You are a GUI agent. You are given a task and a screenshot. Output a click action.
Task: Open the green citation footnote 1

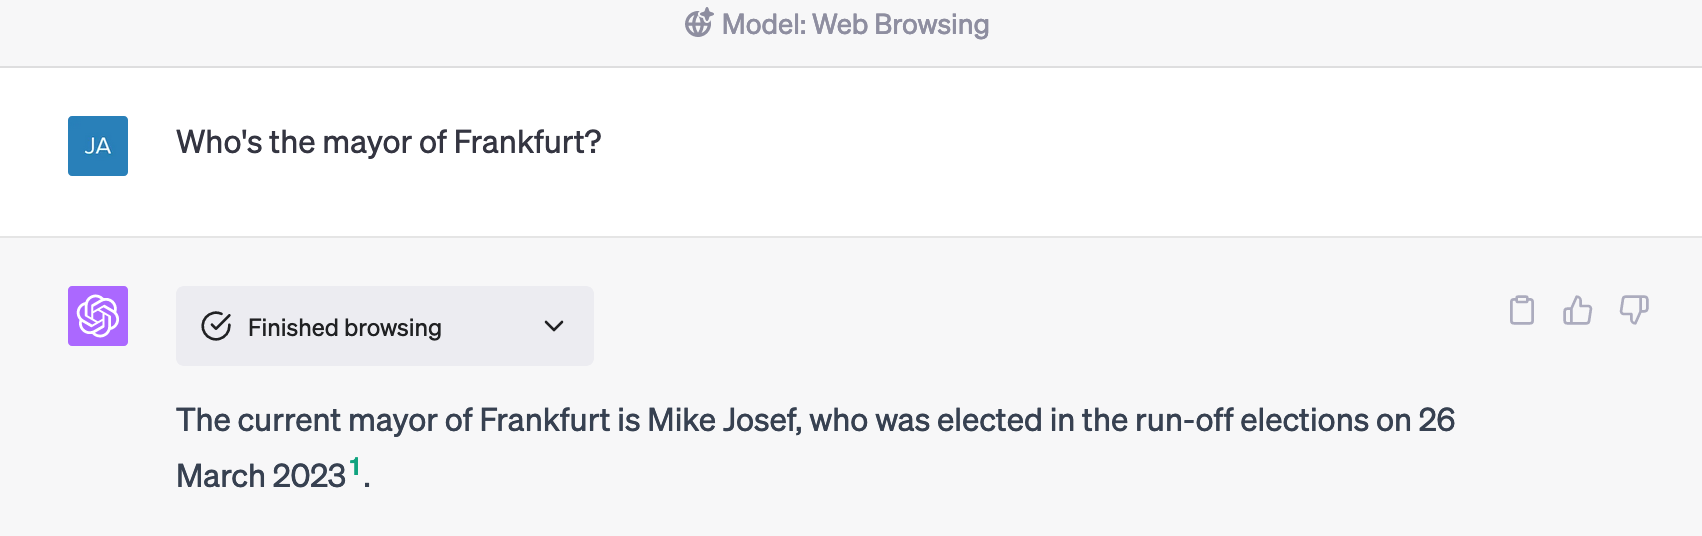355,466
